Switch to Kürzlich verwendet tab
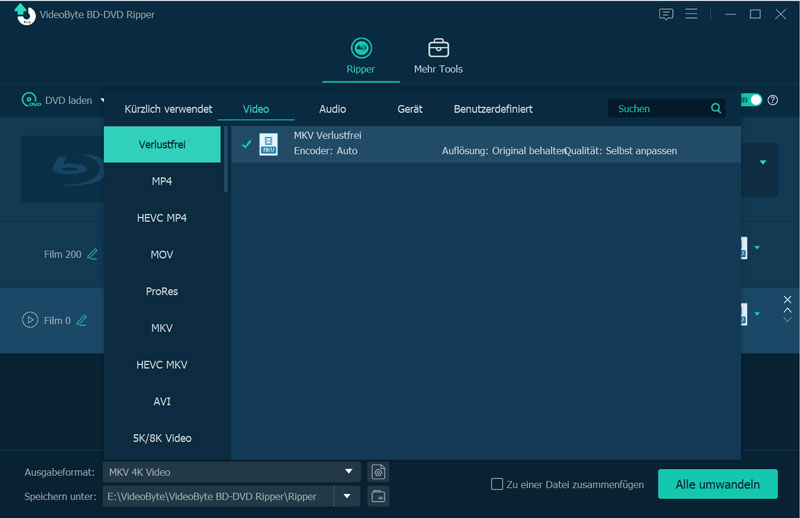 (x=168, y=109)
